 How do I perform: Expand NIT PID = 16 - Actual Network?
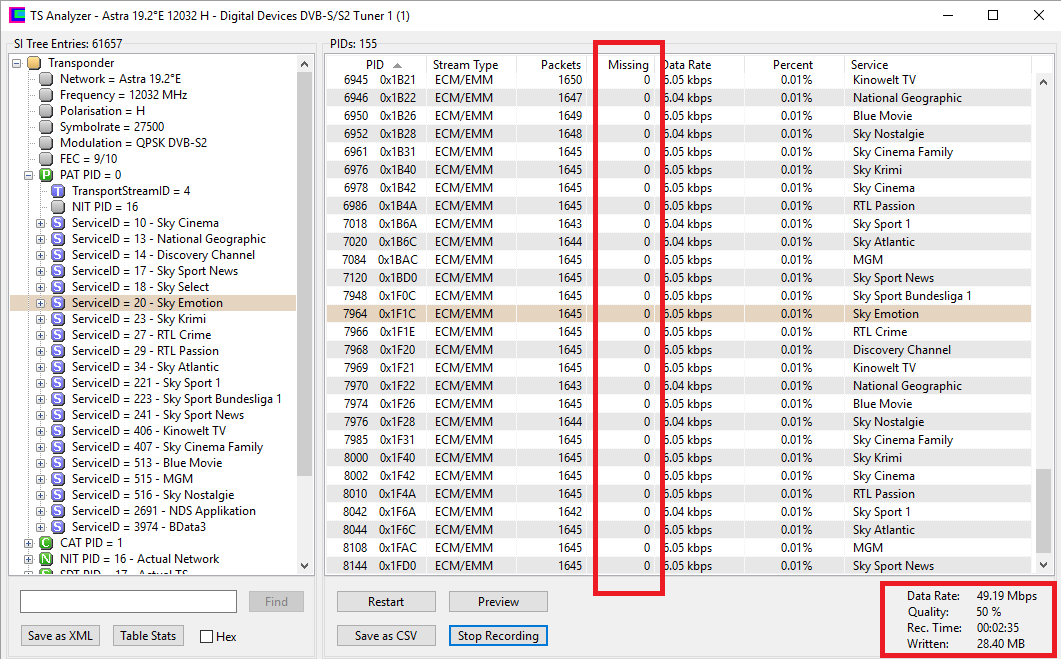pos(28,560)
